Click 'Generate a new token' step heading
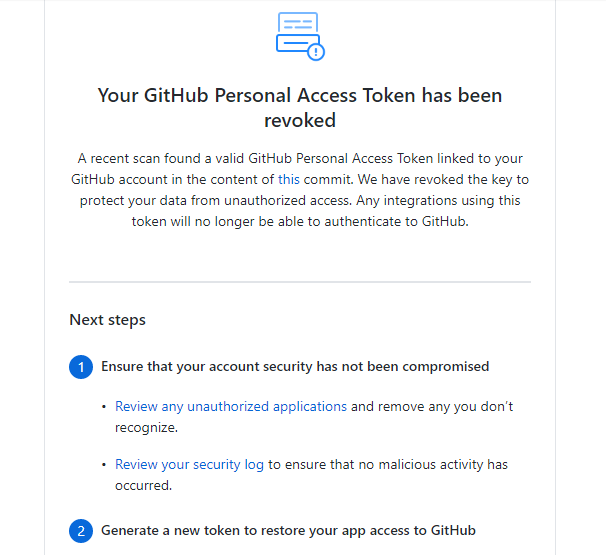Screen dimensions: 606x555 pos(288,530)
